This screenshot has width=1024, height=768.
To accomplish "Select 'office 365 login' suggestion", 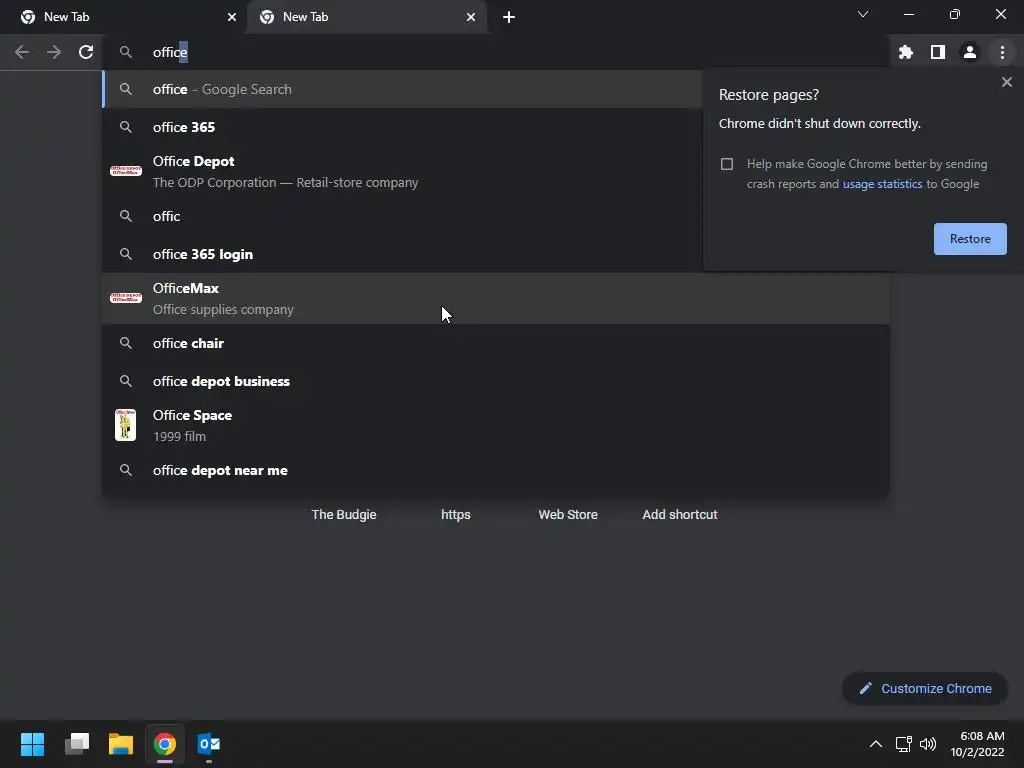I will [402, 255].
